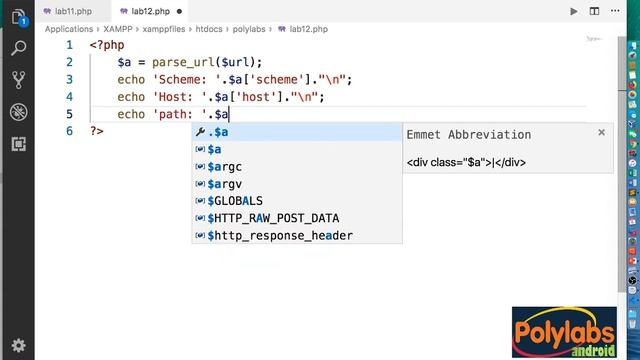Click the ?> closing tag

tap(97, 131)
